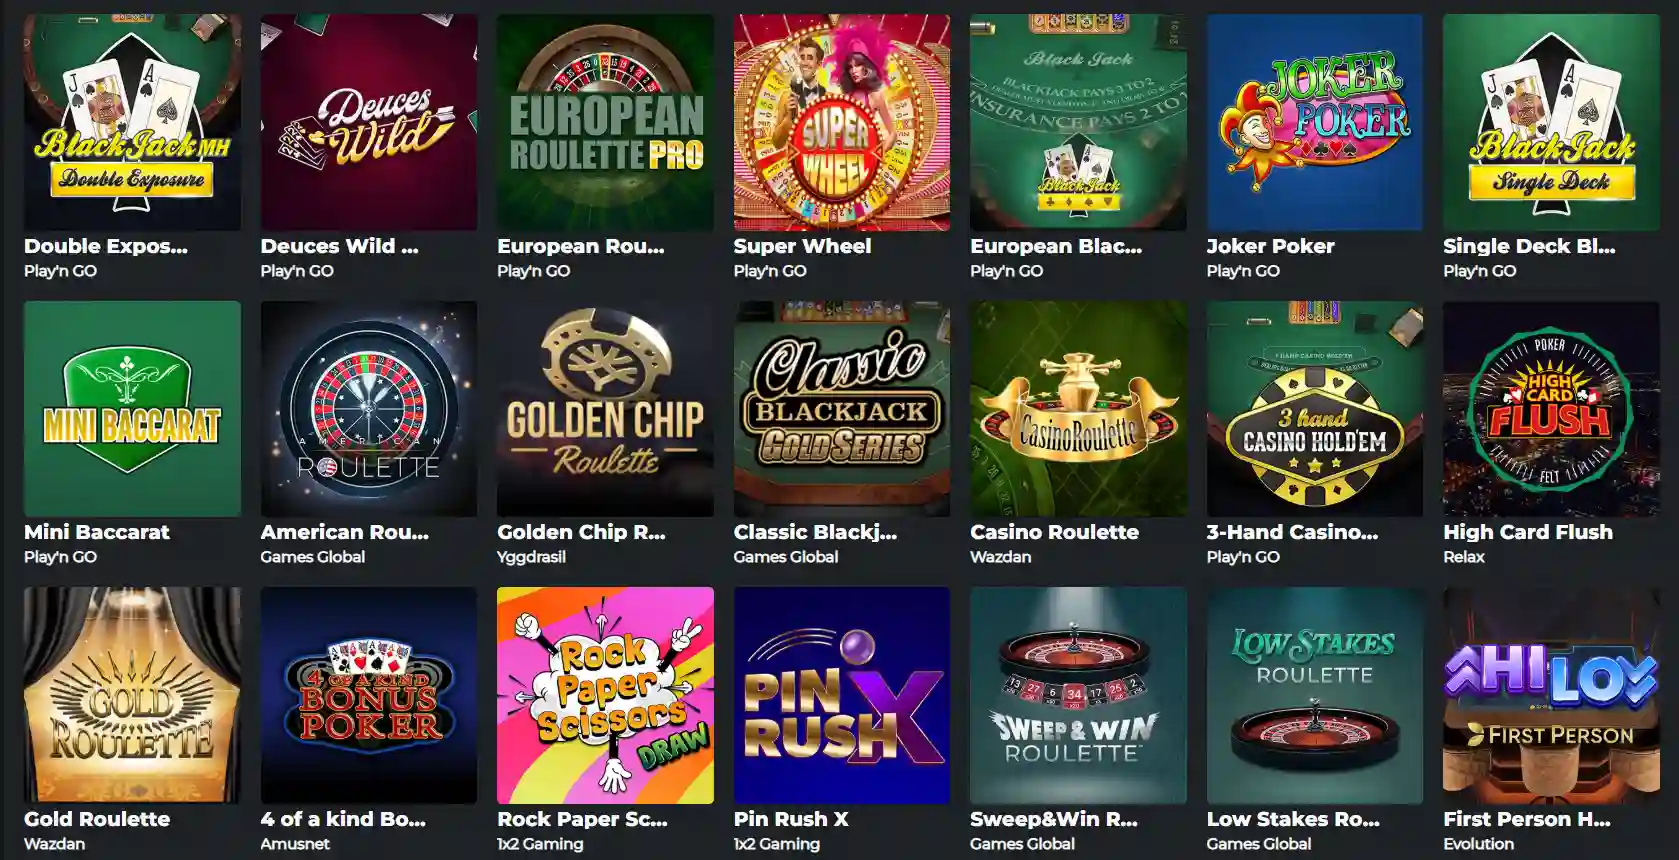Open 4 of a Kind Bonus Poker tile
Viewport: 1679px width, 860px height.
pyautogui.click(x=369, y=695)
